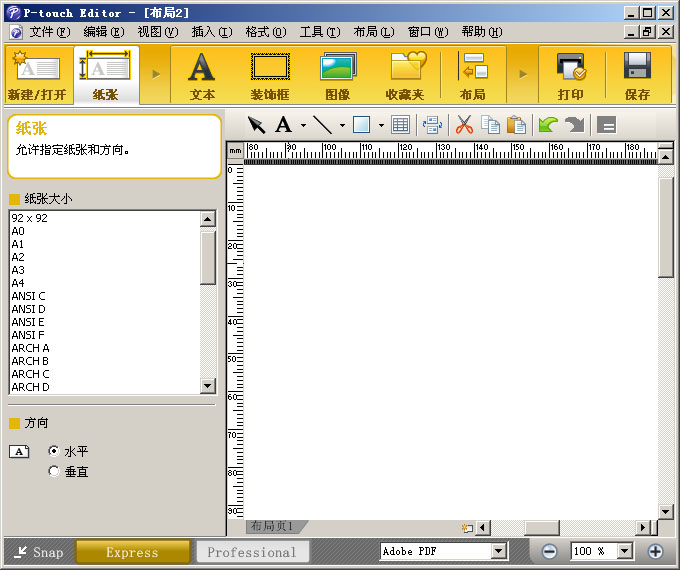Click the new layout page icon
680x570 pixels.
pyautogui.click(x=467, y=528)
